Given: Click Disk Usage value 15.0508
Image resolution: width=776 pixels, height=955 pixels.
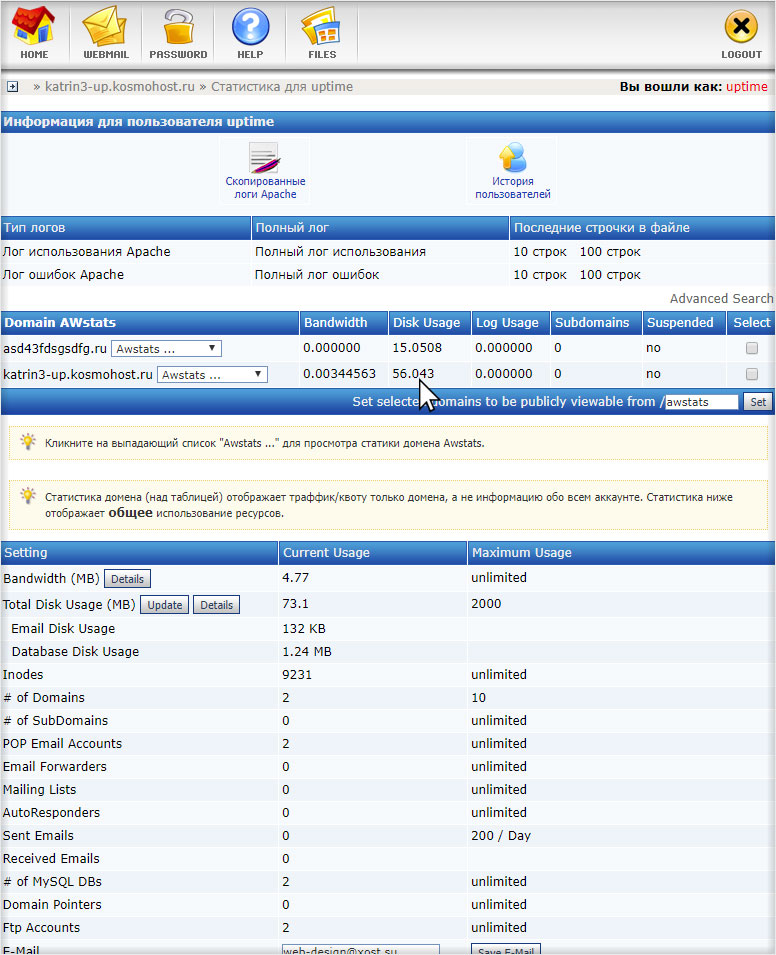Looking at the screenshot, I should [x=417, y=348].
